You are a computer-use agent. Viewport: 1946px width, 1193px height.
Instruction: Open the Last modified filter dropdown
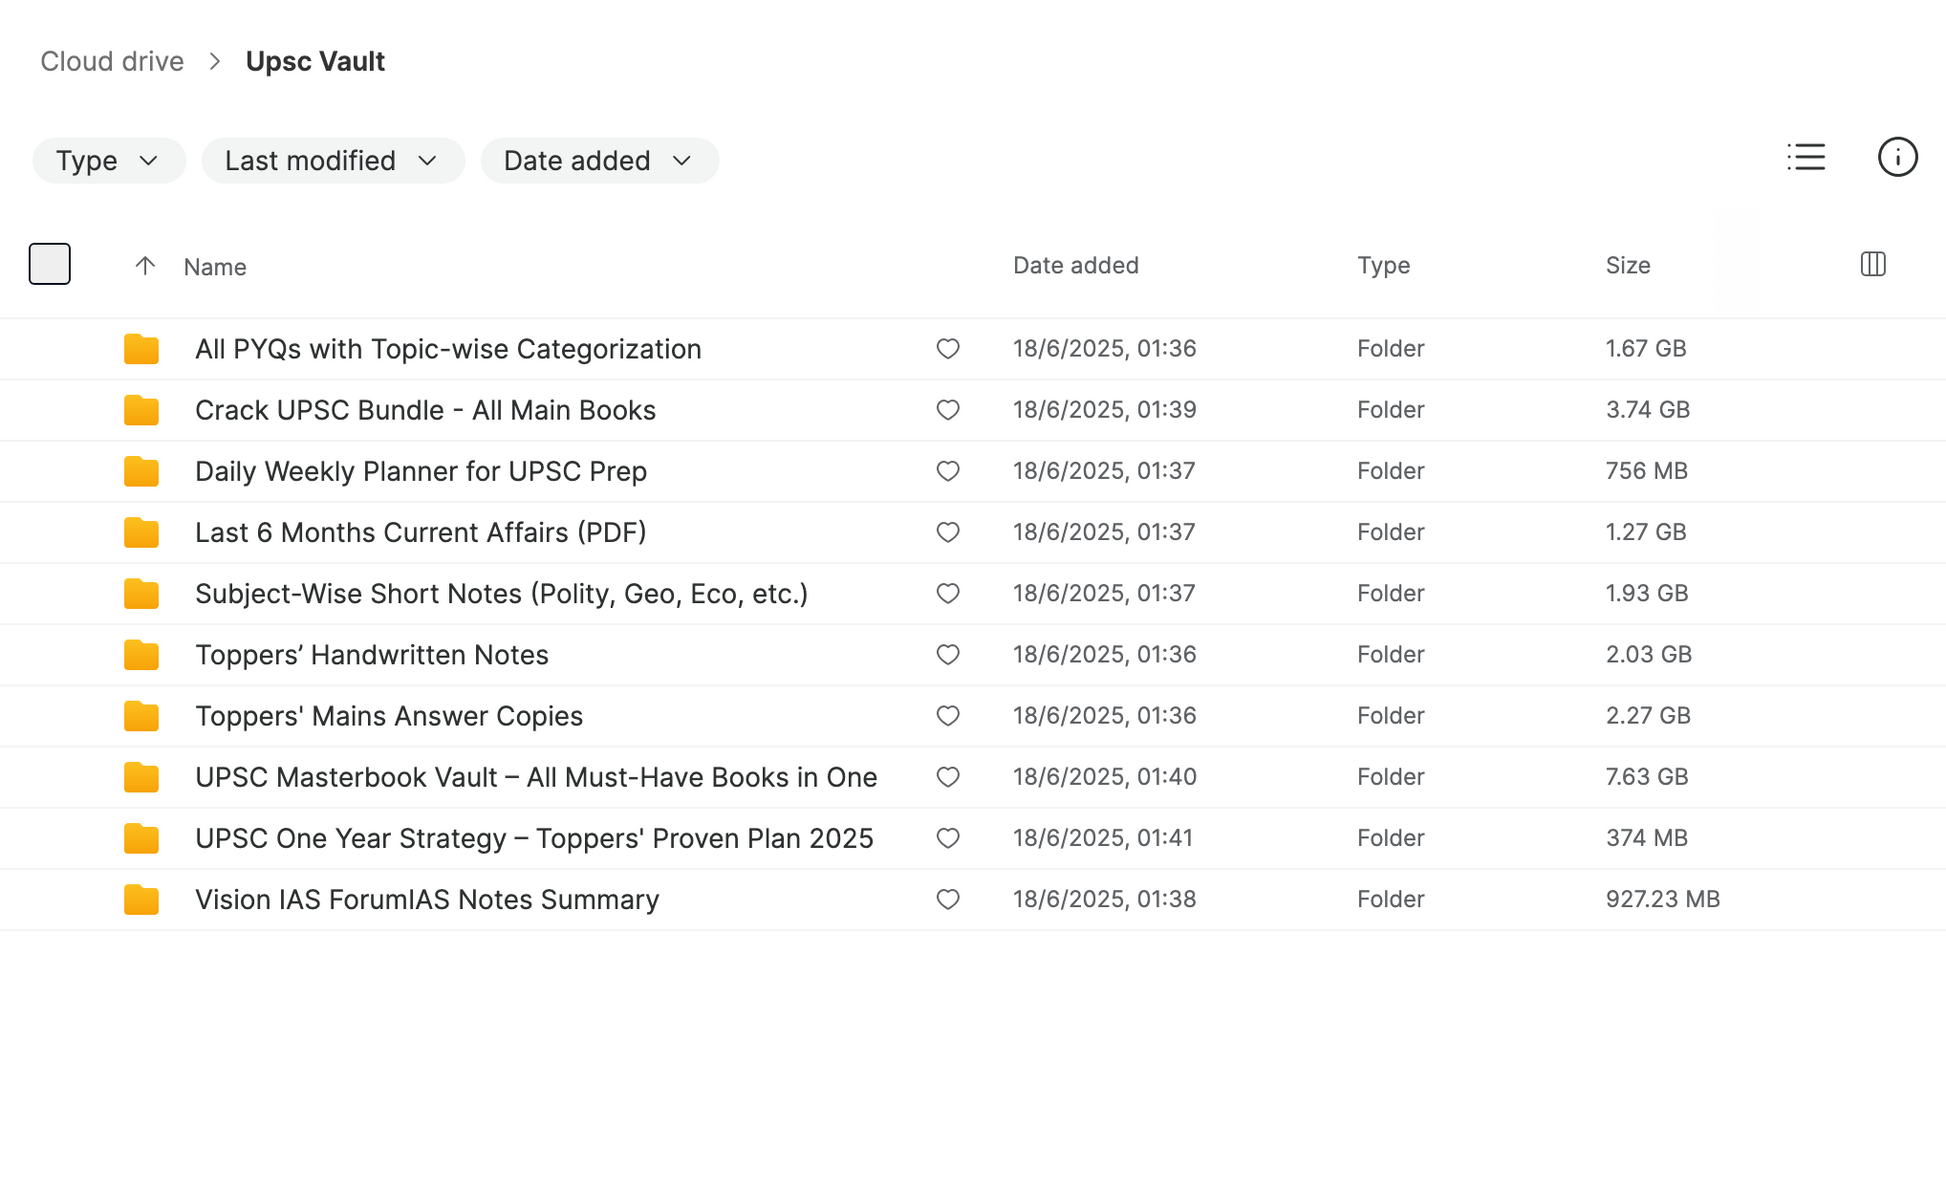(332, 161)
